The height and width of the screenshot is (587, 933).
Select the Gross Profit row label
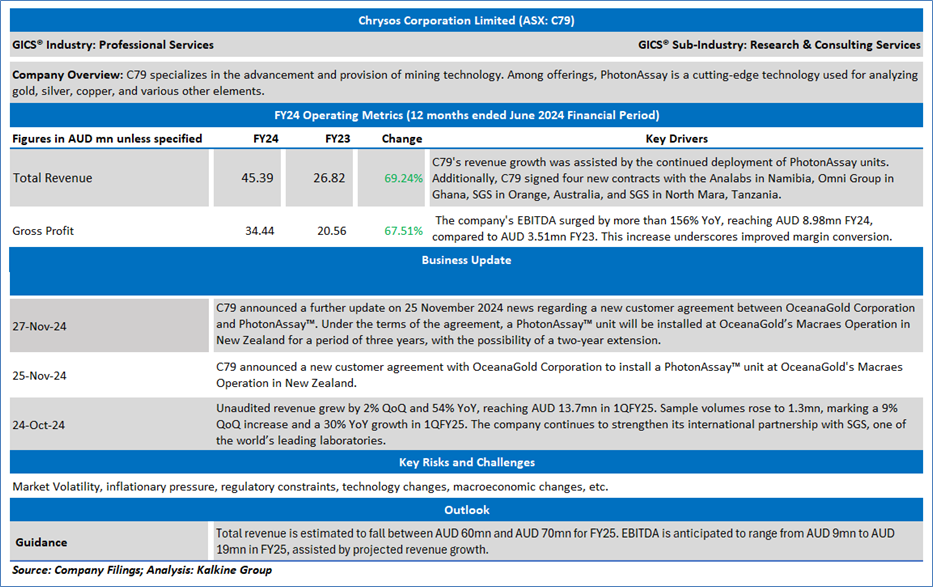pos(43,231)
